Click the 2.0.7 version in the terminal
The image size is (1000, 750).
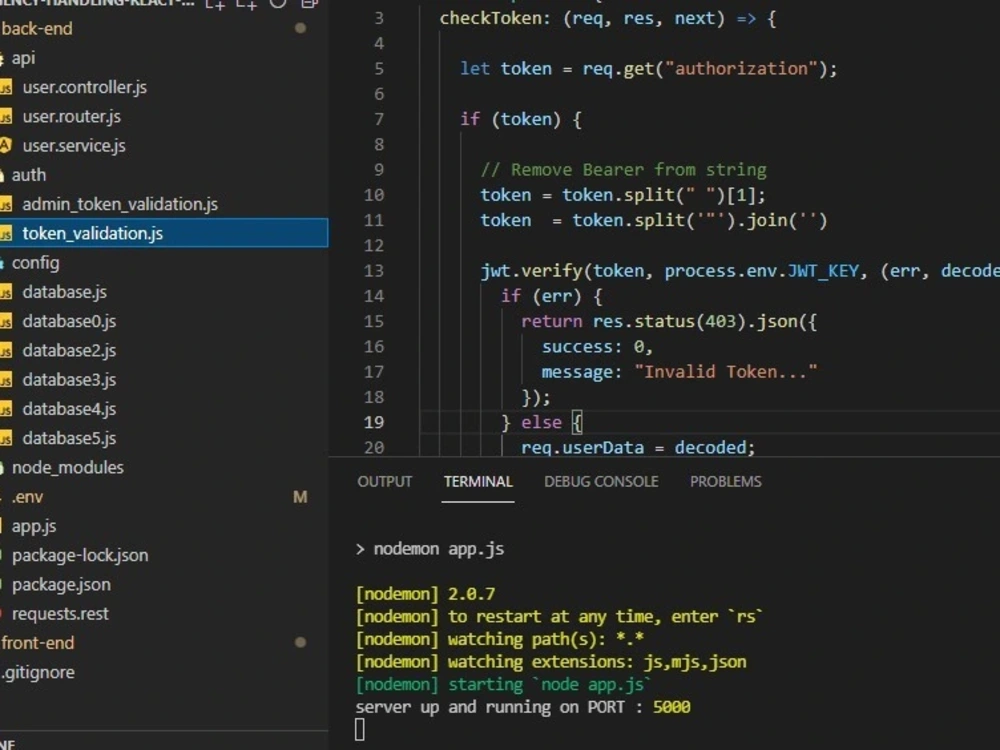click(471, 594)
